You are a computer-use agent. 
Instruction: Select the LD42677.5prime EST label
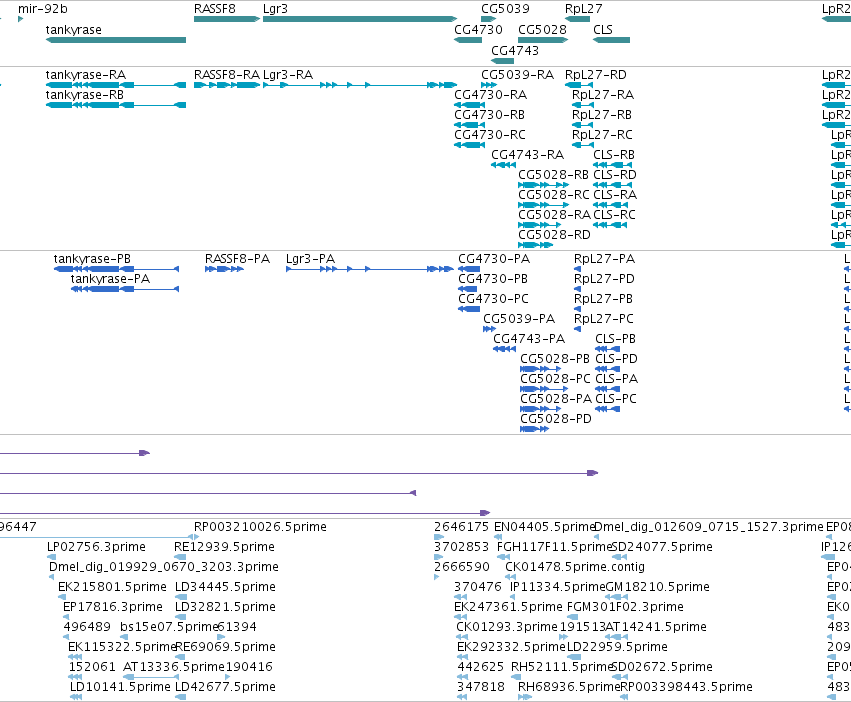click(225, 687)
